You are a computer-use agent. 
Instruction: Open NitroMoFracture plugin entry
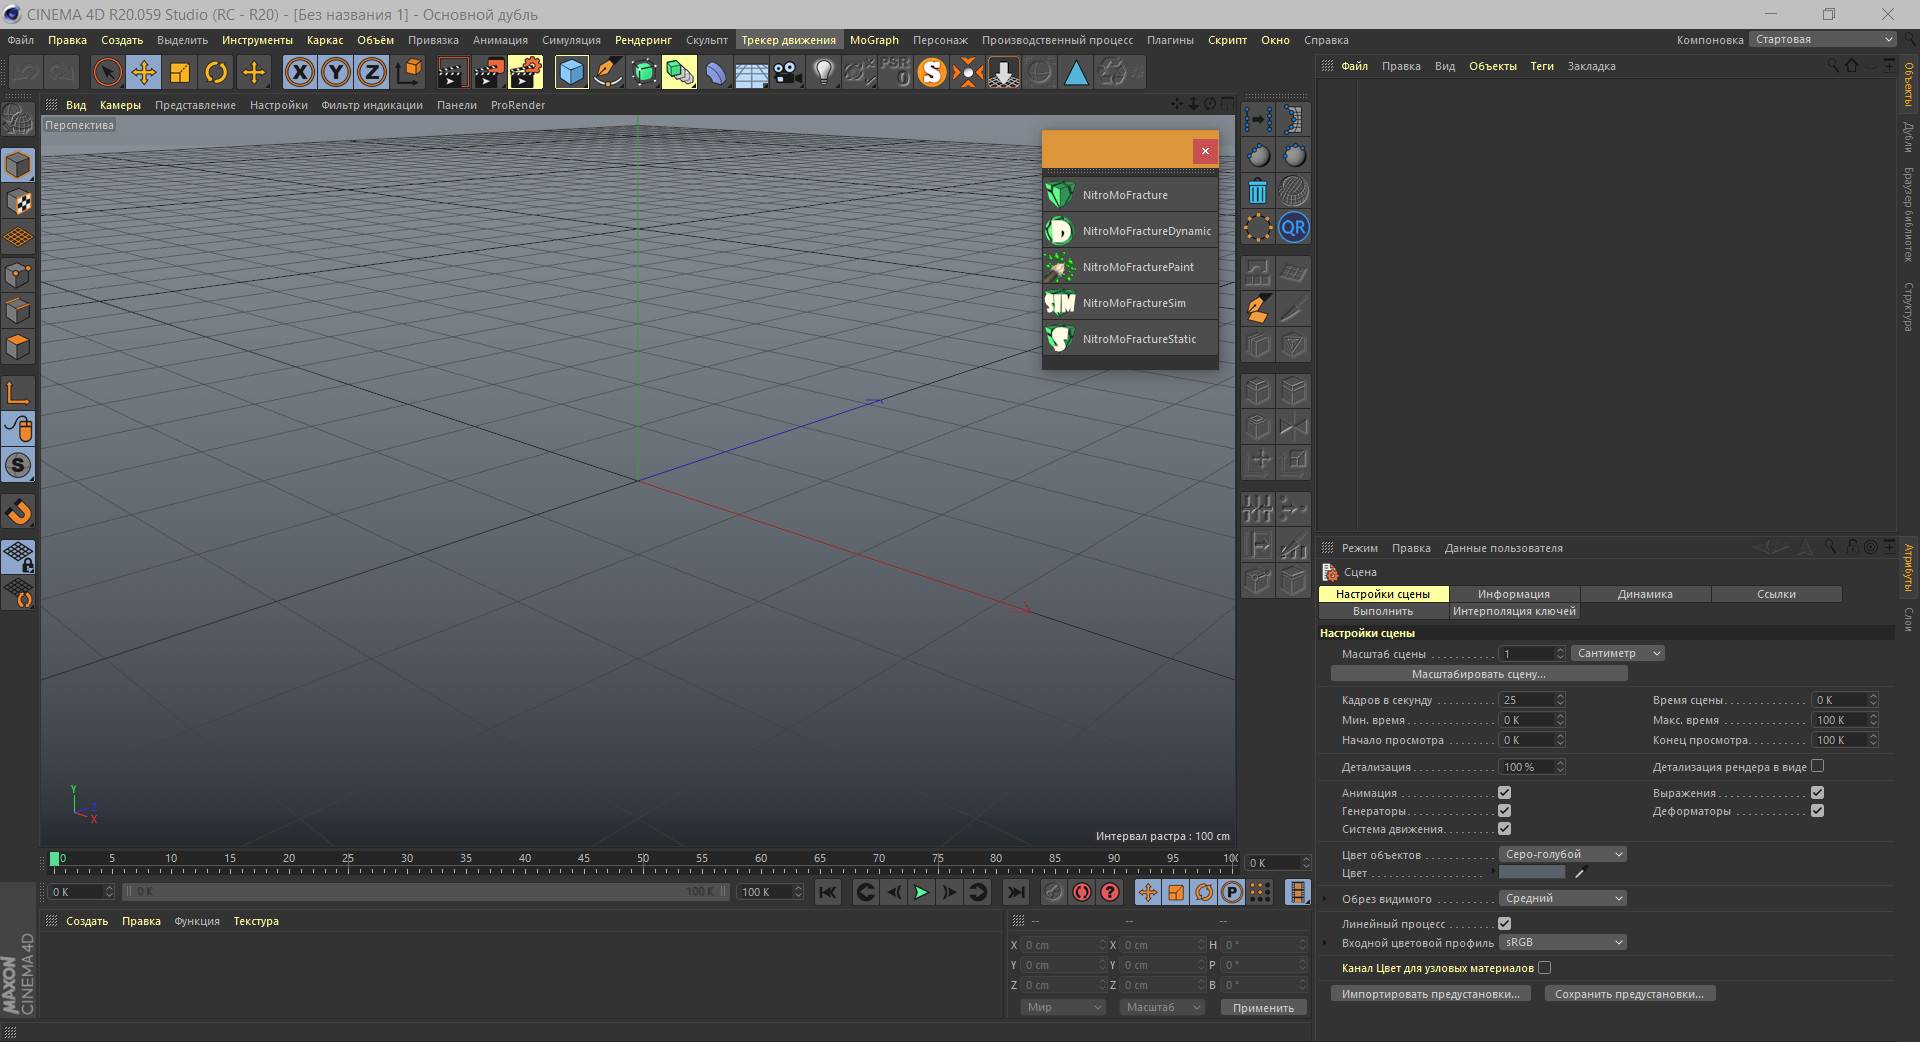point(1130,195)
